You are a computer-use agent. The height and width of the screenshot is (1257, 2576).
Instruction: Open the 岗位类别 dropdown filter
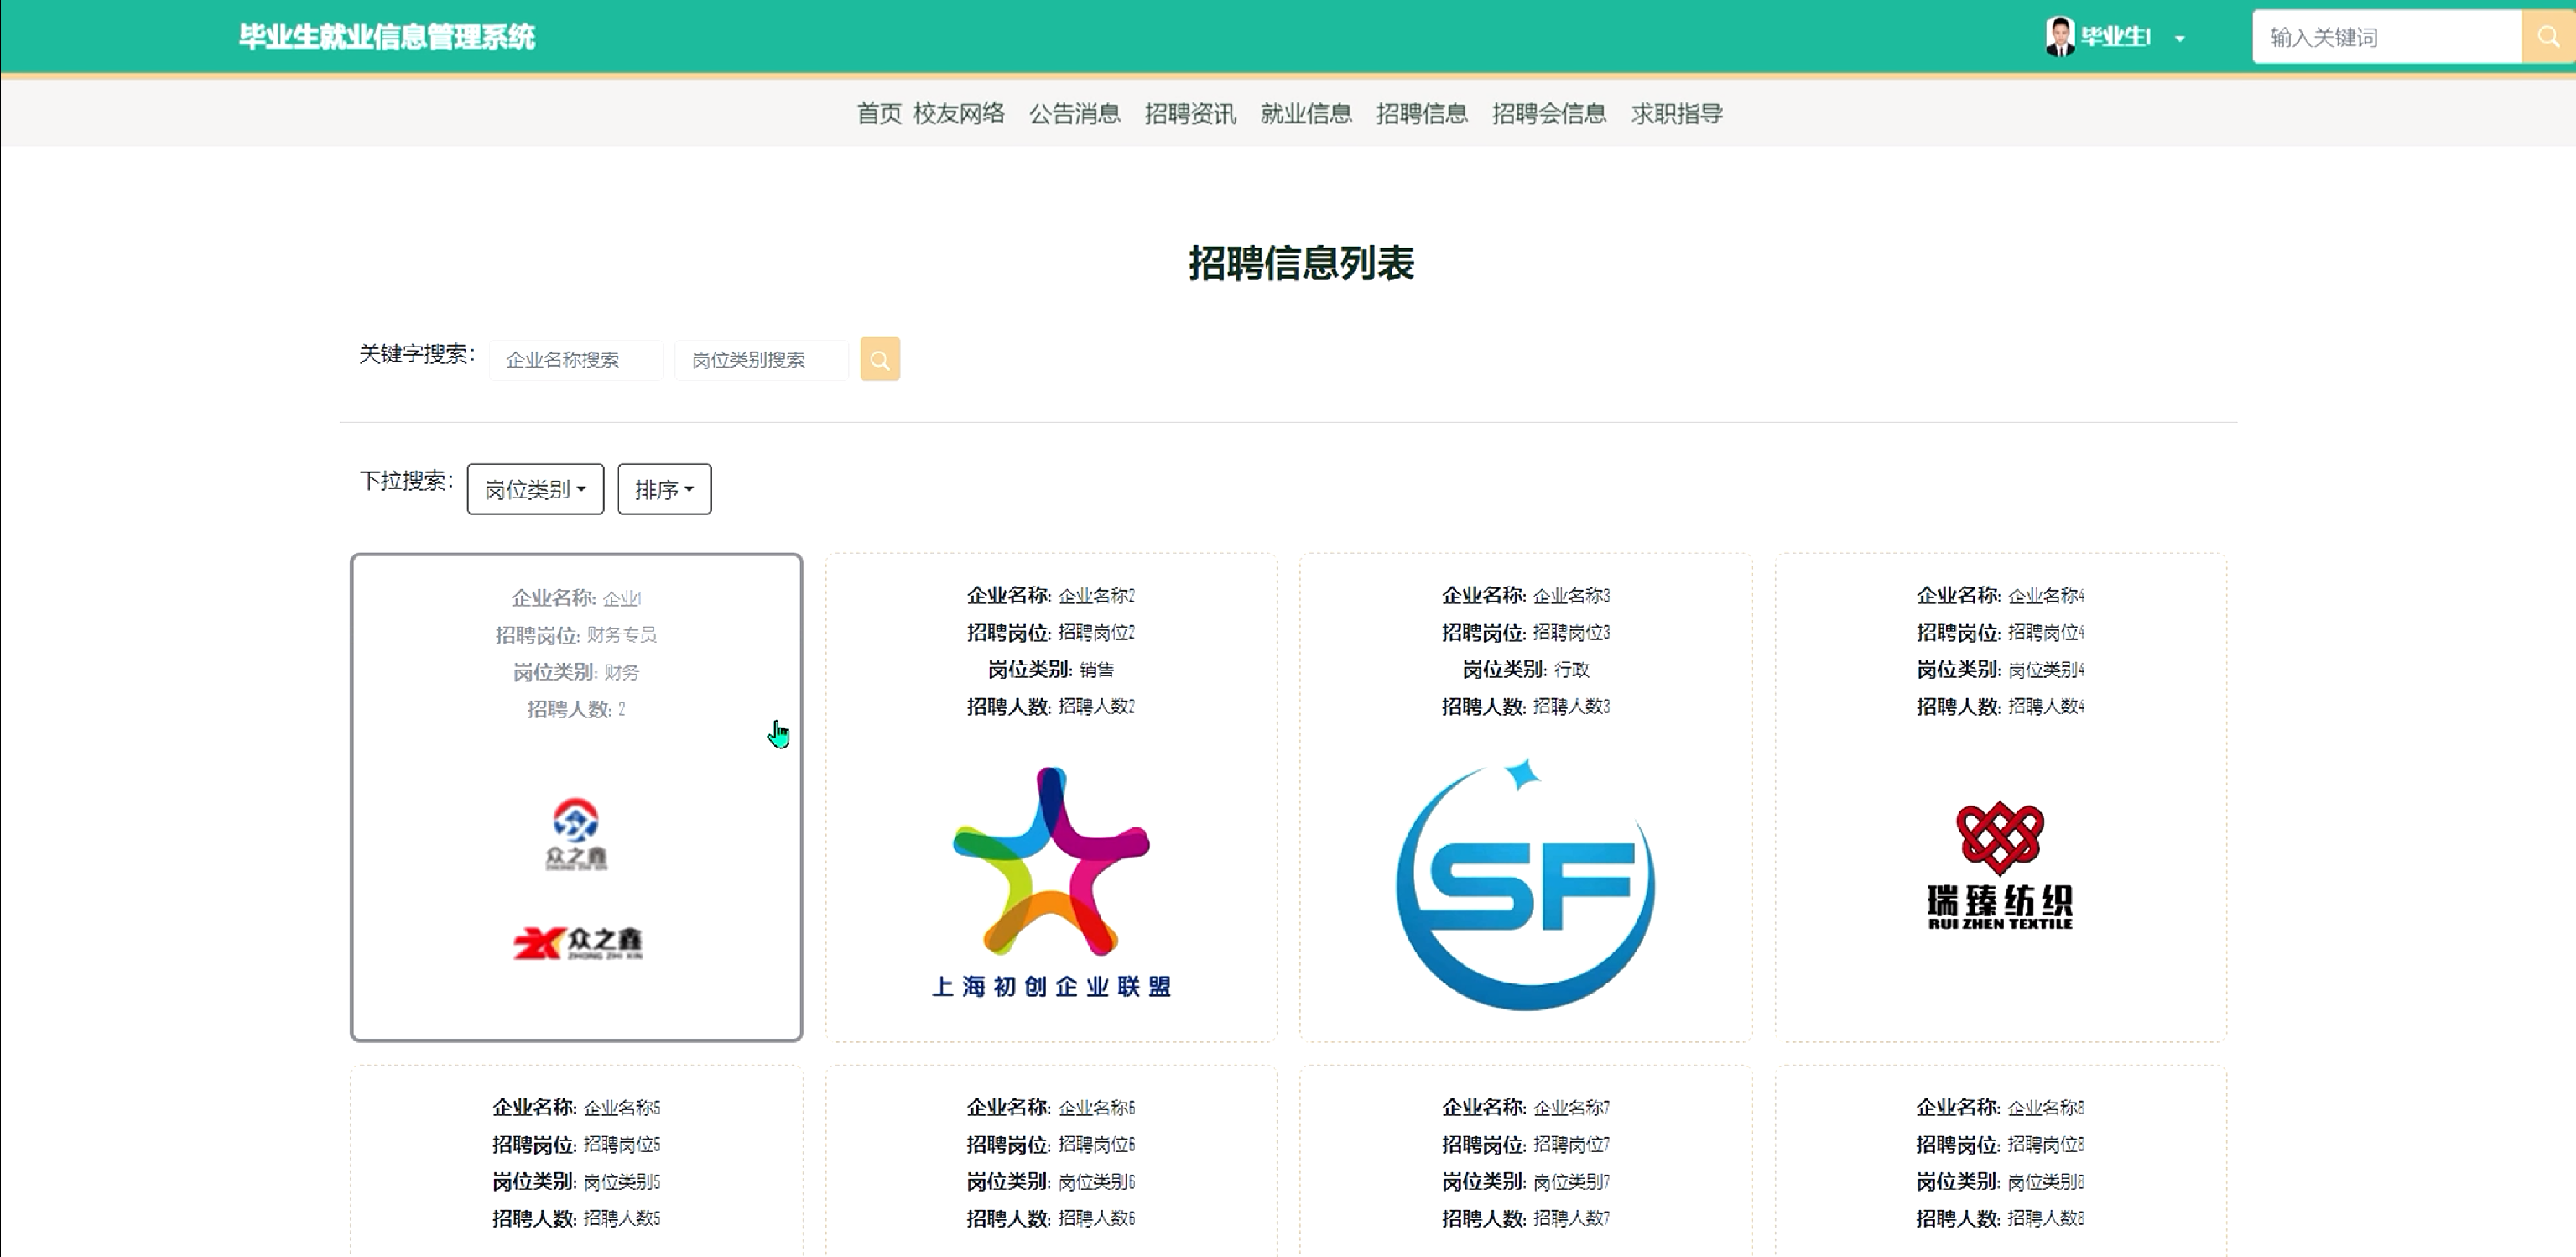pos(535,489)
